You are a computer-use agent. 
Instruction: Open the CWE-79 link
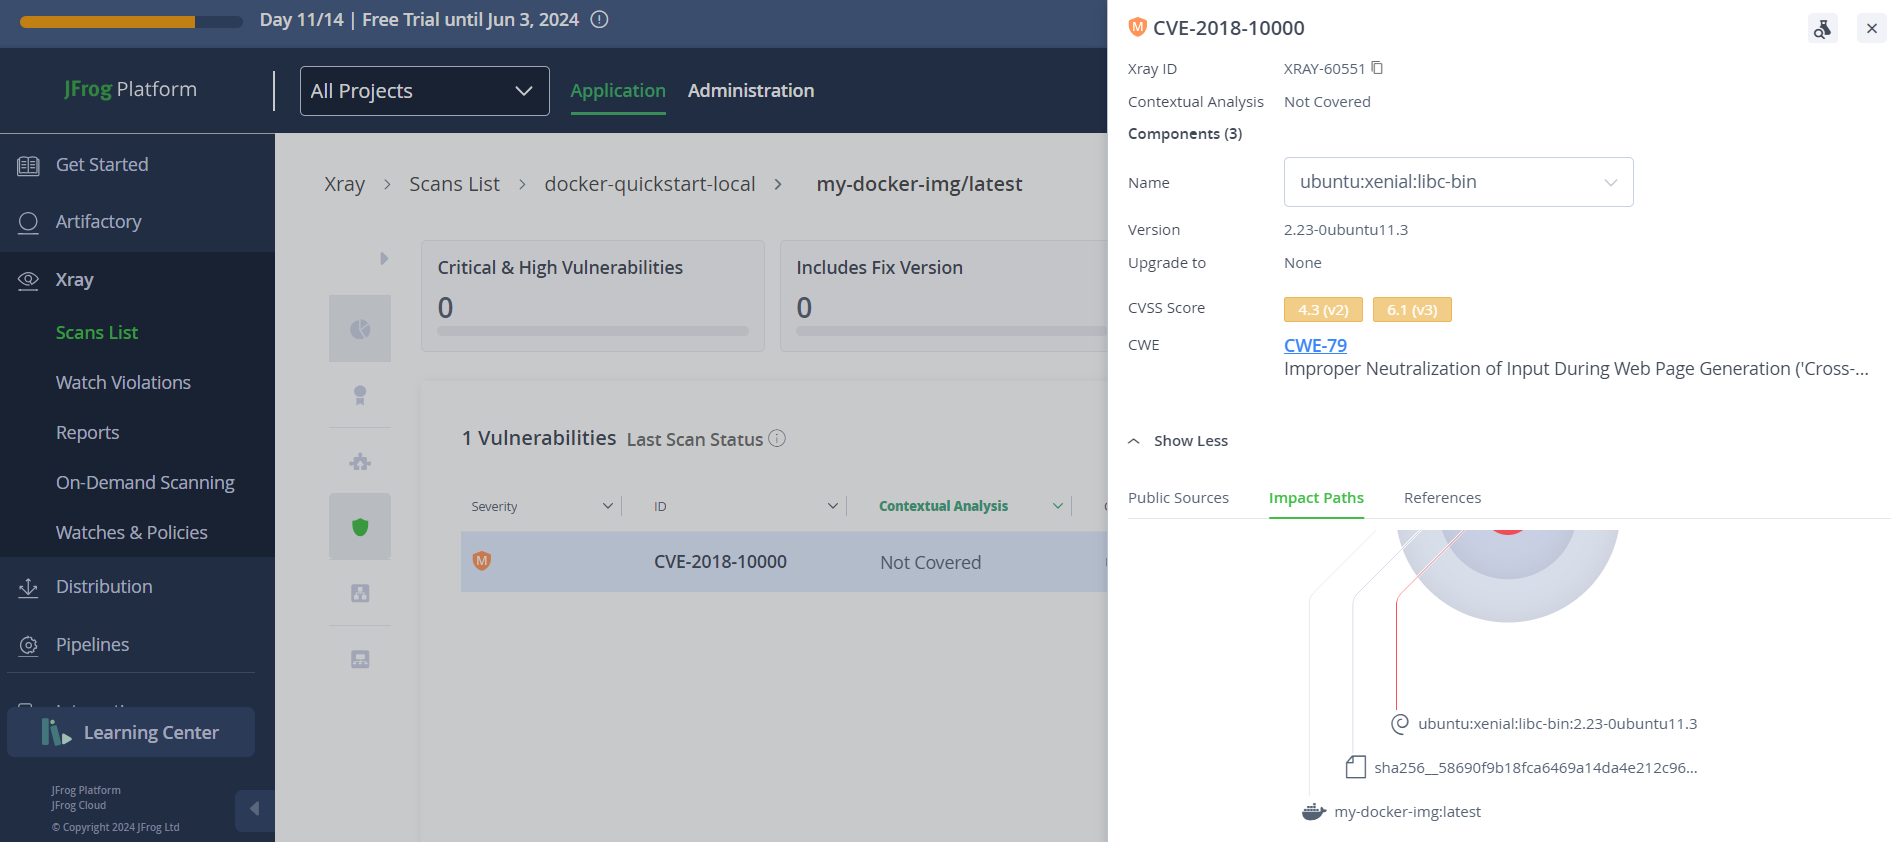[1315, 345]
